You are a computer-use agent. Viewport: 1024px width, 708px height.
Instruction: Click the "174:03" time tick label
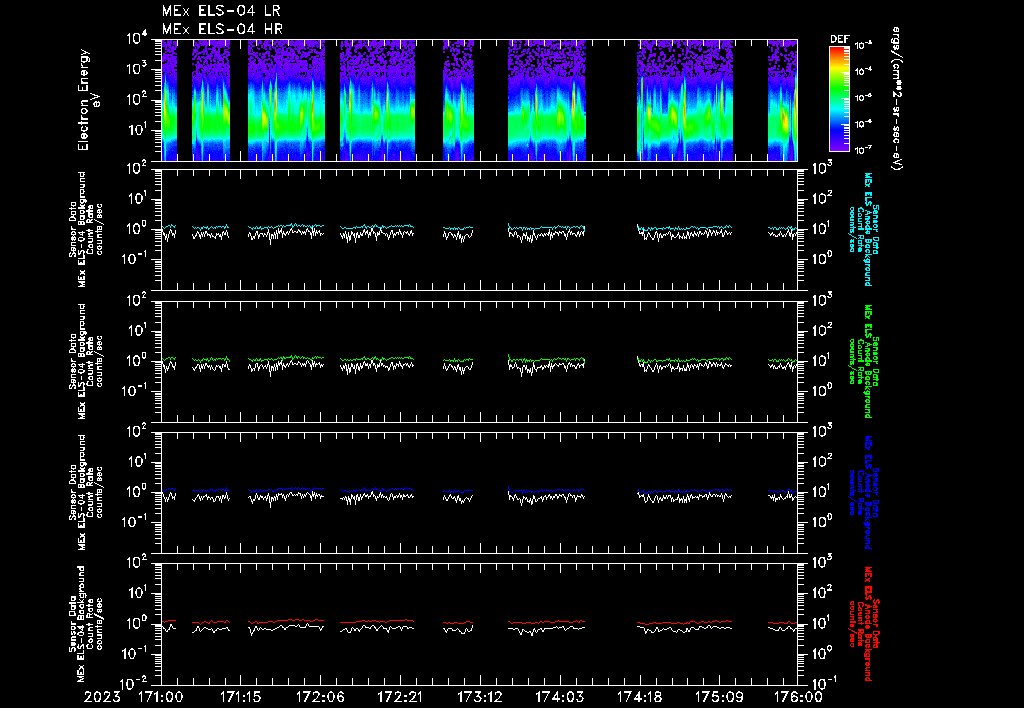click(559, 697)
